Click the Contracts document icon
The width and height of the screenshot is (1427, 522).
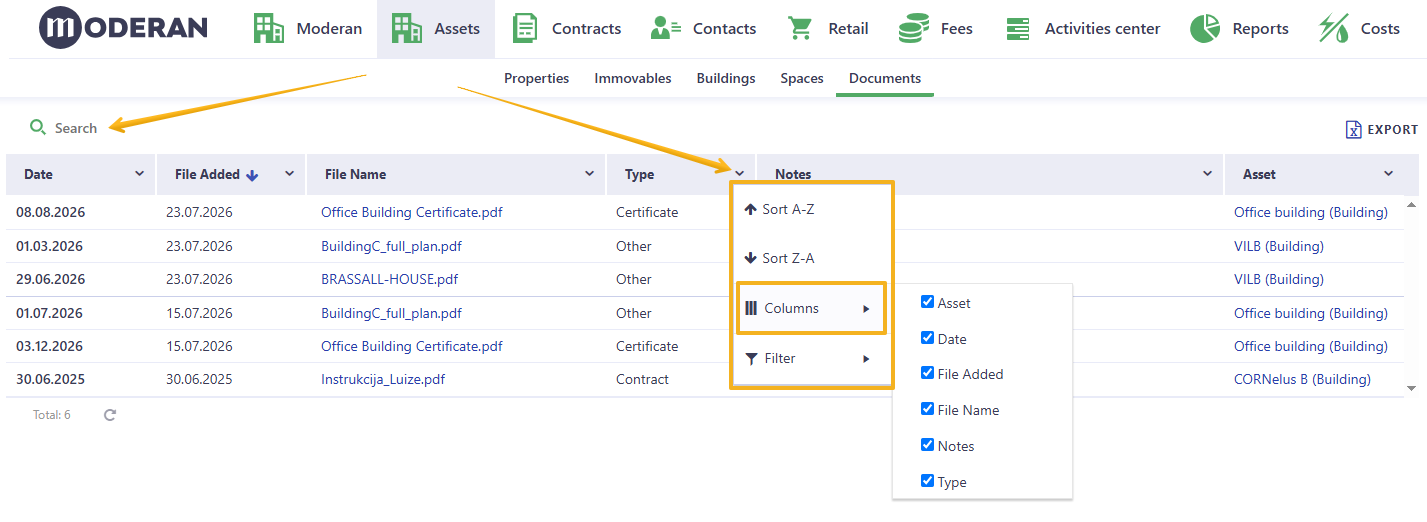click(524, 28)
